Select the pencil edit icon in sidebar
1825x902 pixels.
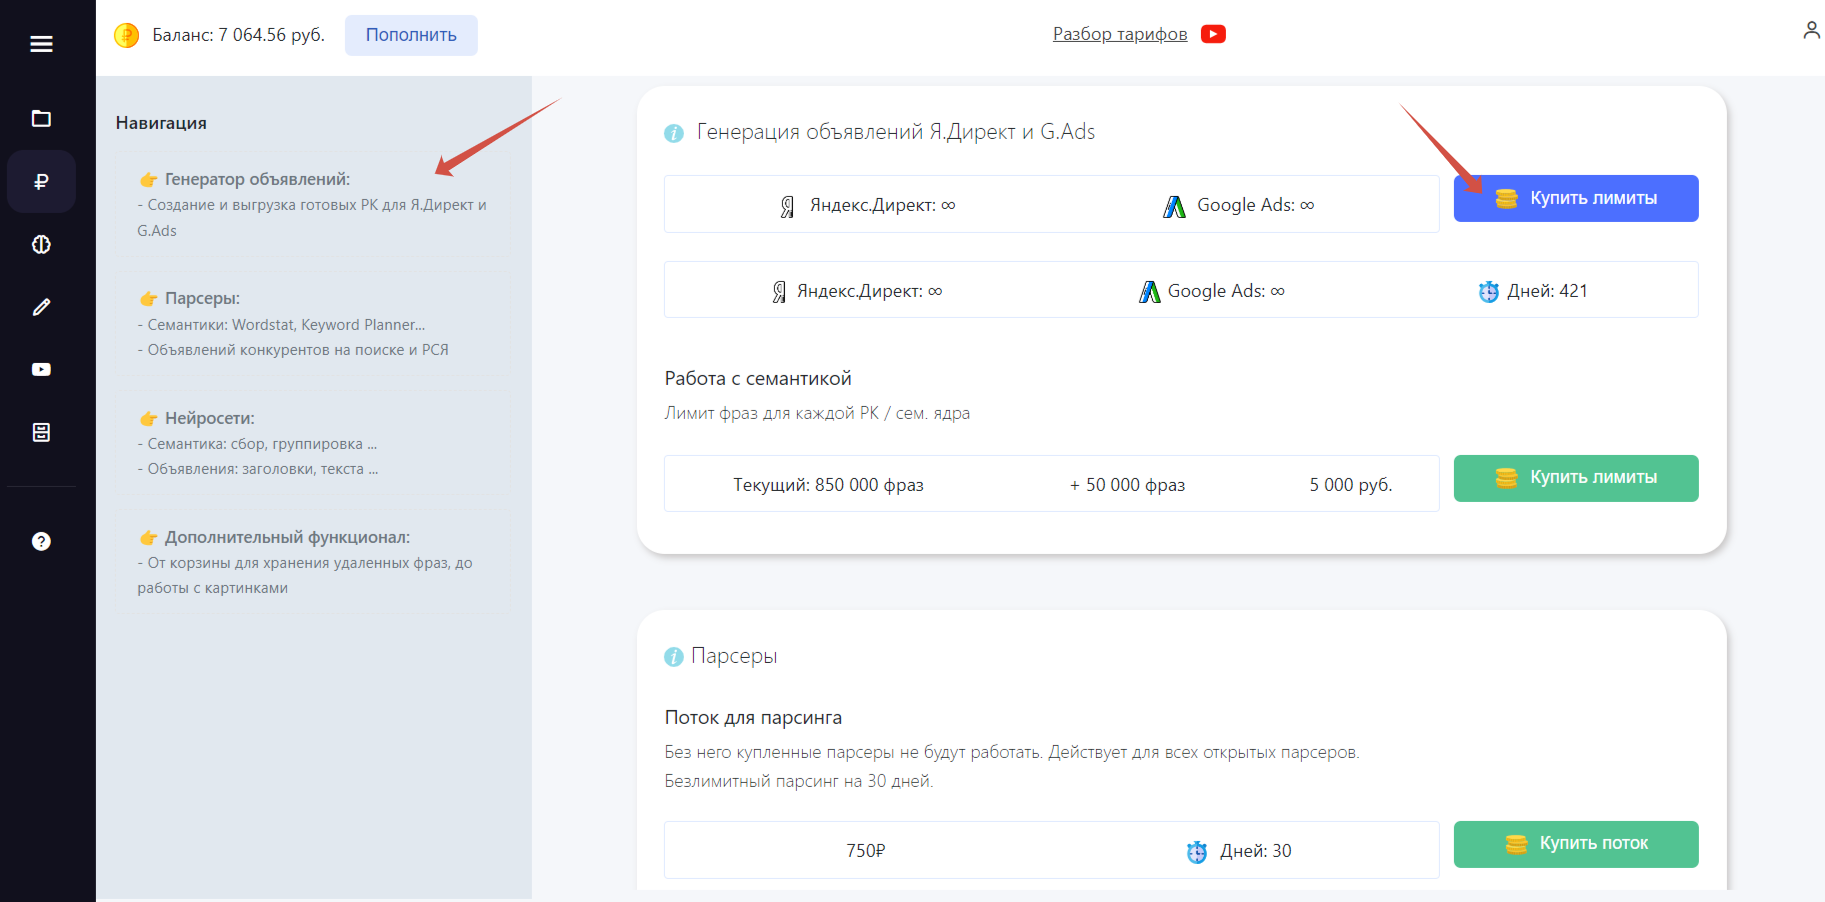41,307
